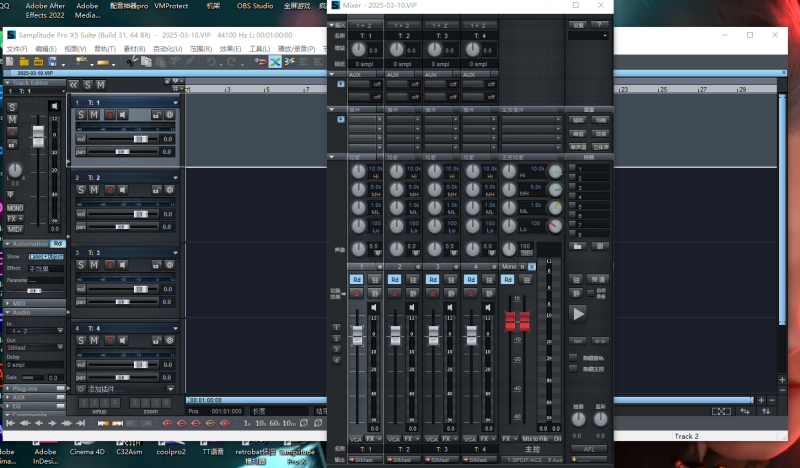Toggle the red magnet snap icon

pyautogui.click(x=261, y=62)
